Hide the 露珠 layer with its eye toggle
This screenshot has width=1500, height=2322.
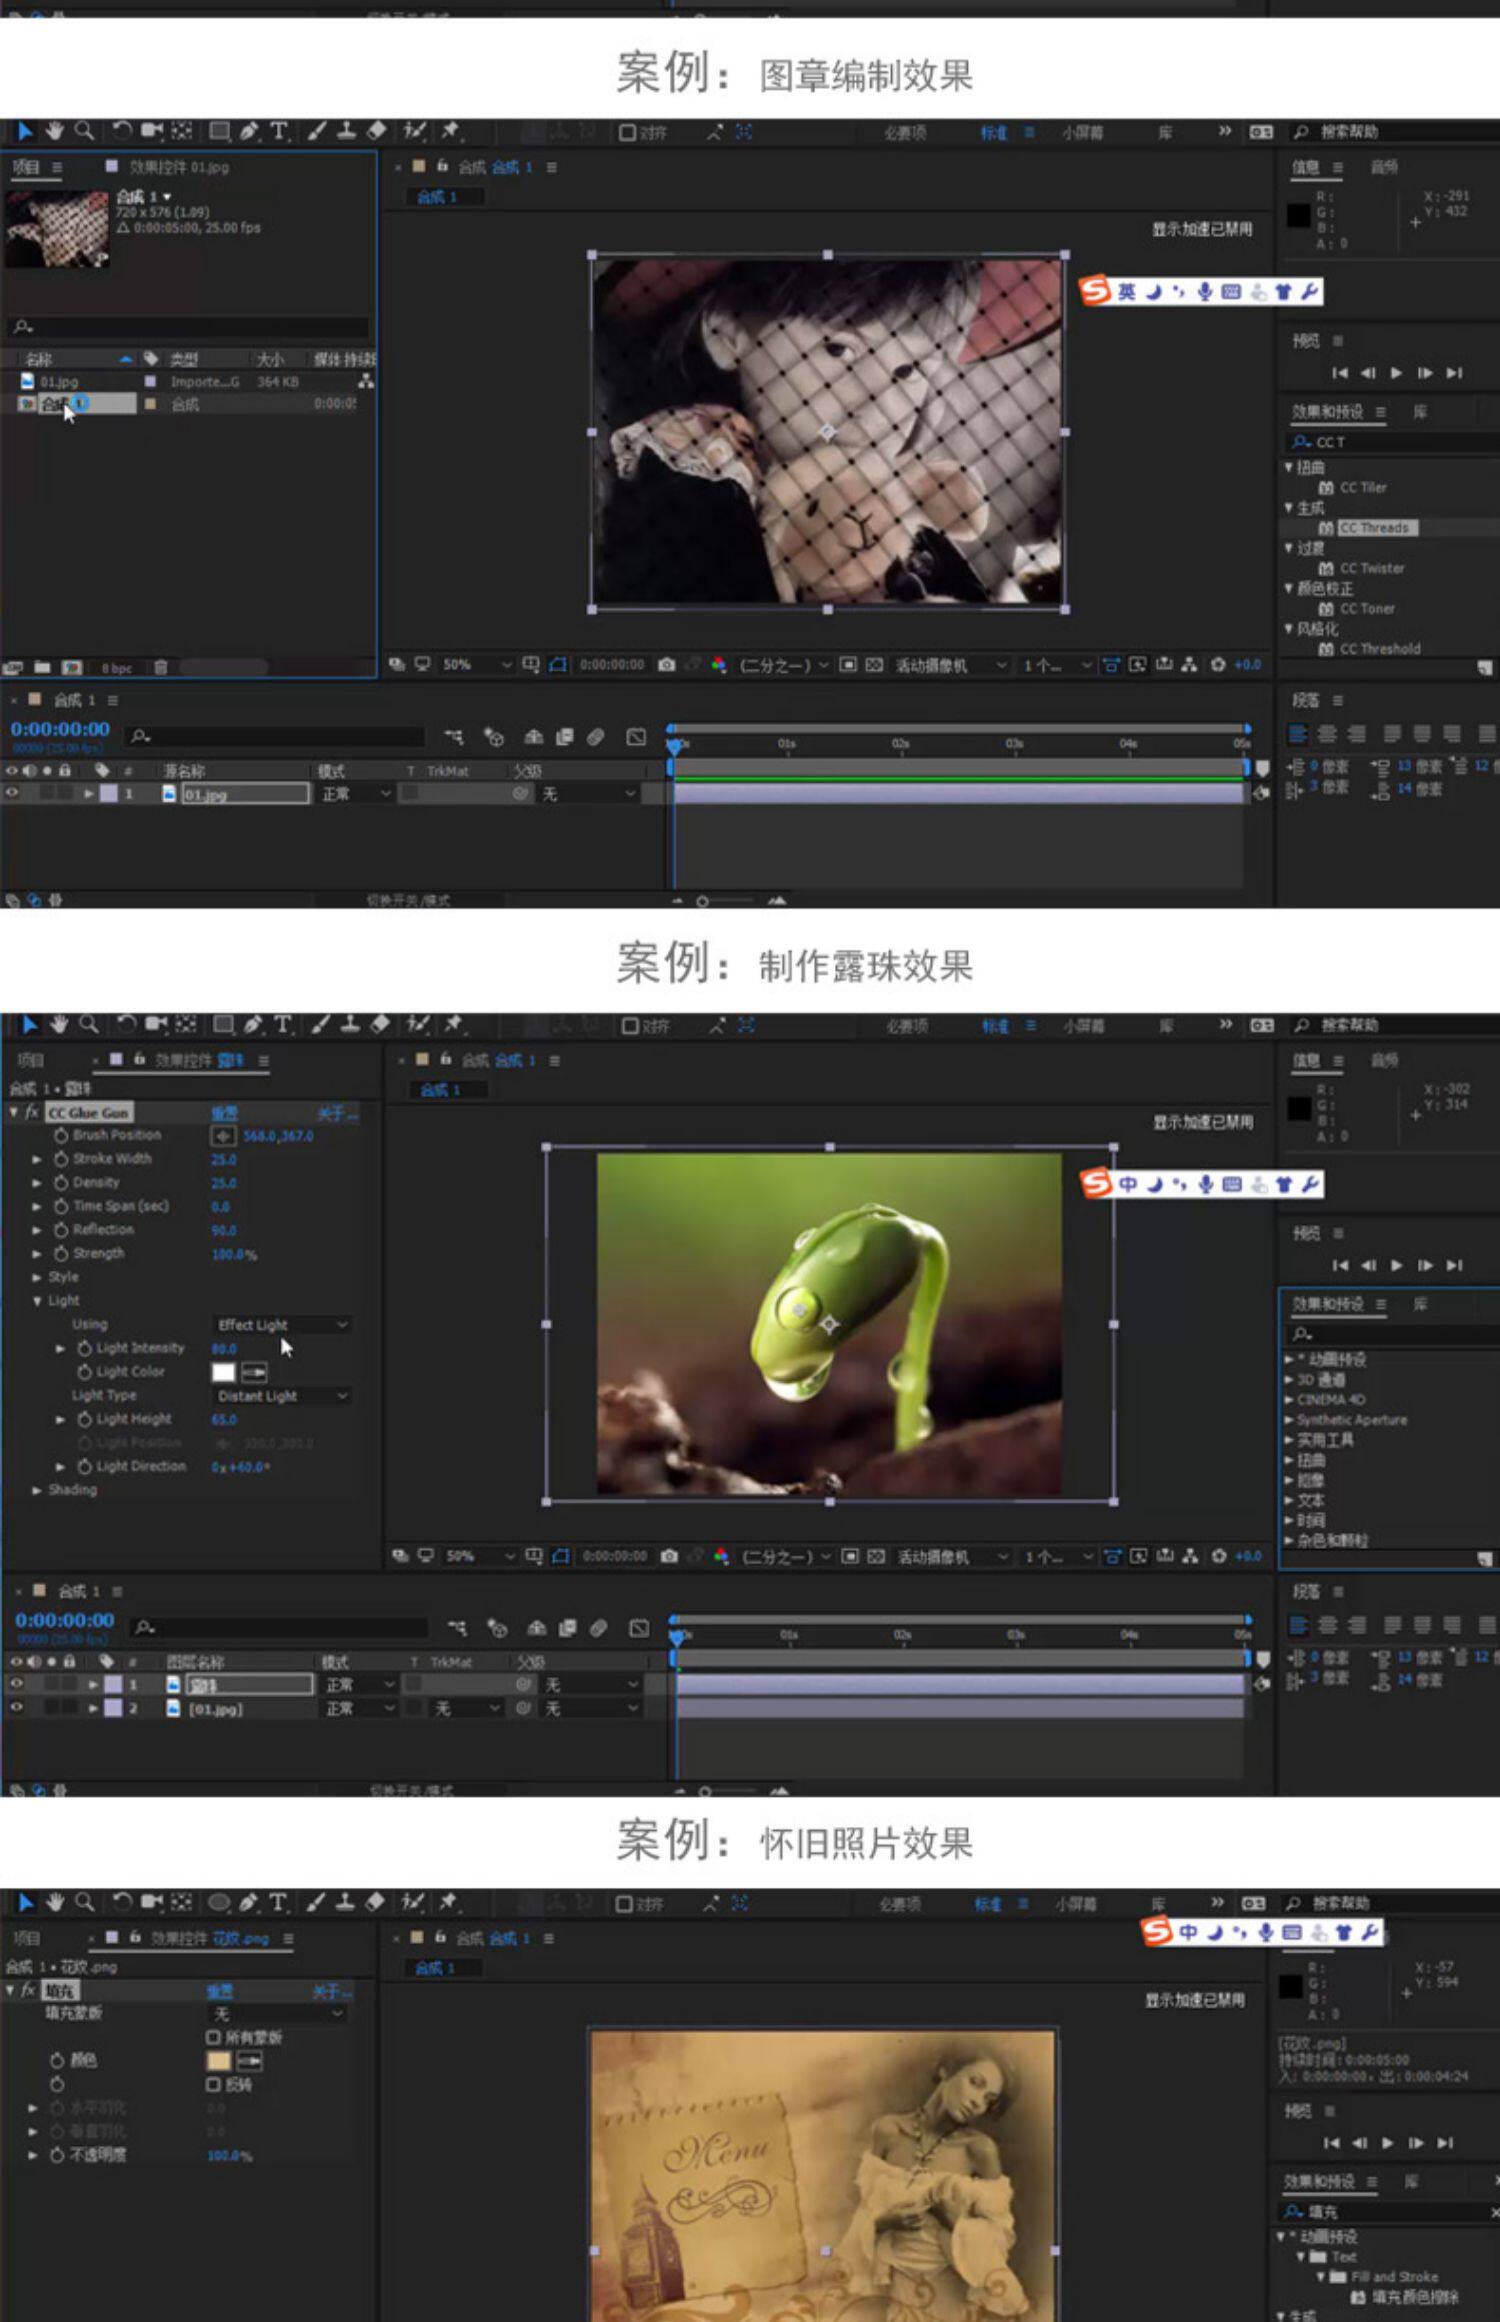(x=16, y=1684)
